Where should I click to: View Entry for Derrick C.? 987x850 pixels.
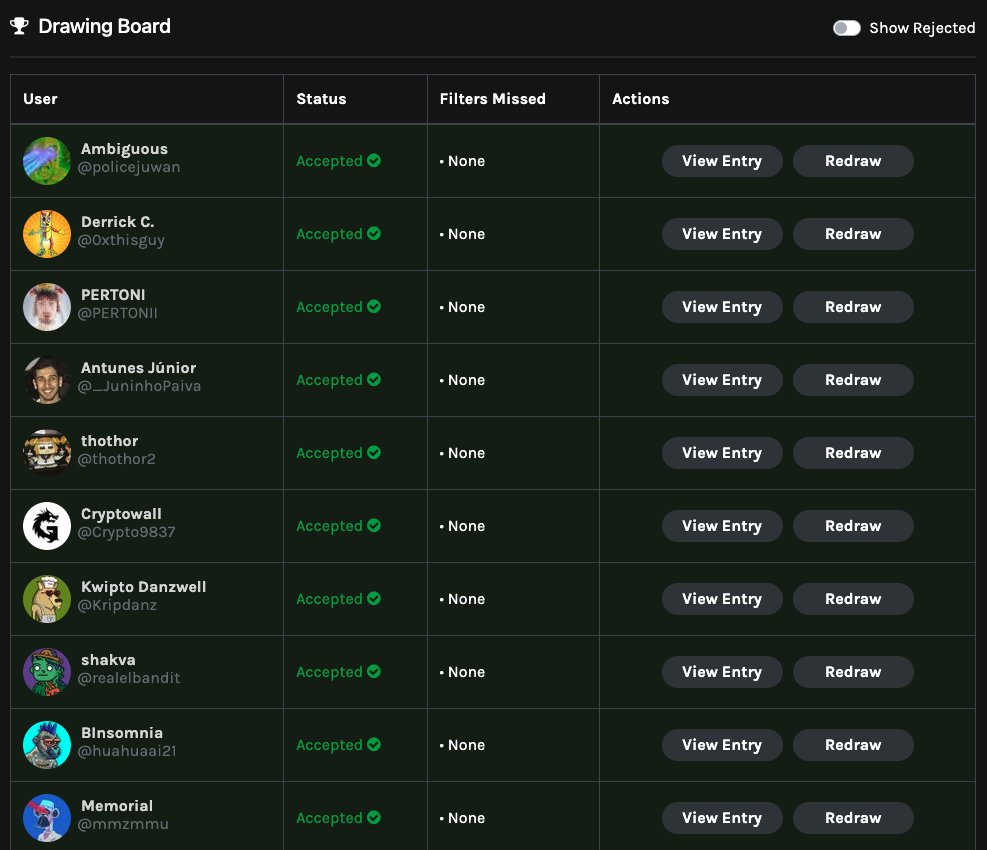click(722, 234)
